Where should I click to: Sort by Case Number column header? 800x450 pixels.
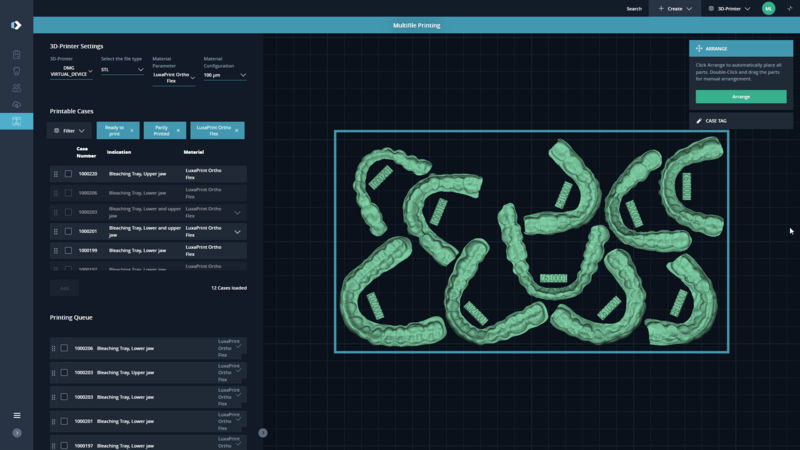point(86,152)
